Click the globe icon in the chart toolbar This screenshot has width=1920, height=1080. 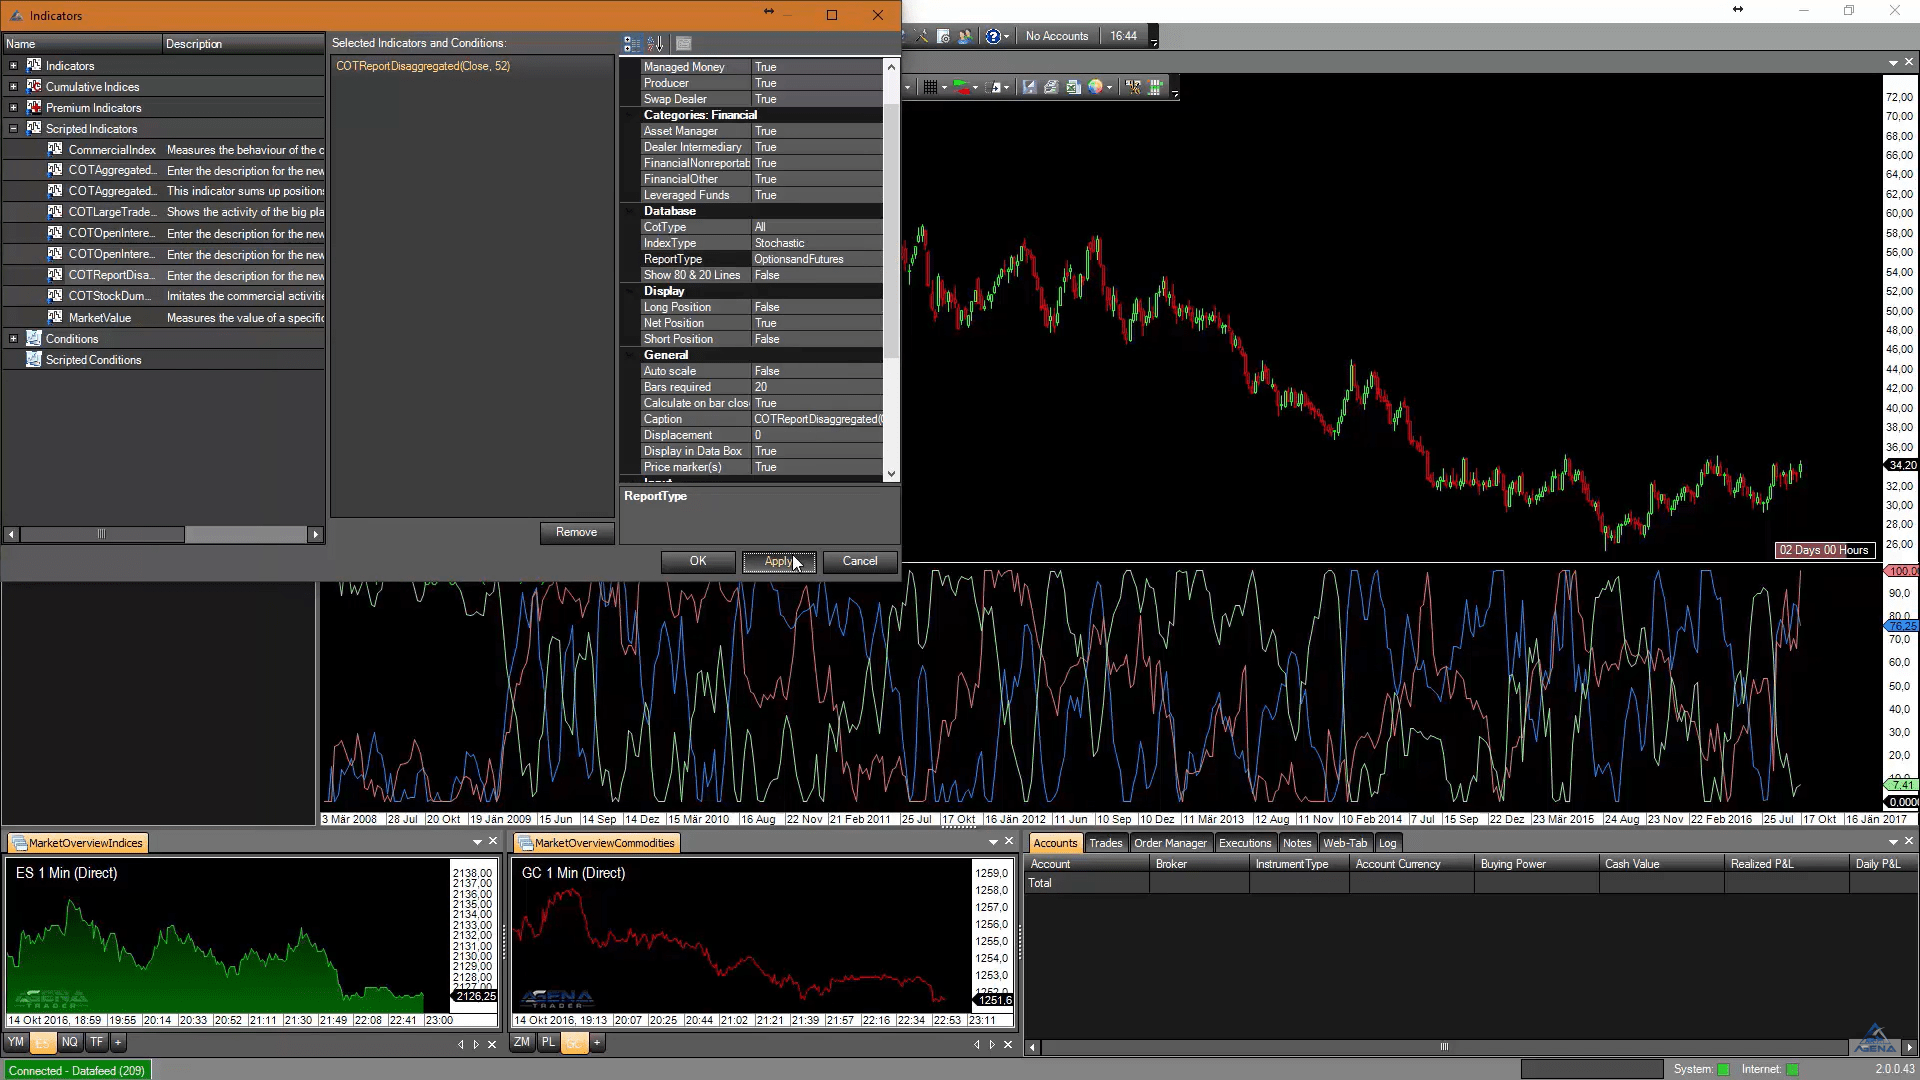pos(1096,87)
